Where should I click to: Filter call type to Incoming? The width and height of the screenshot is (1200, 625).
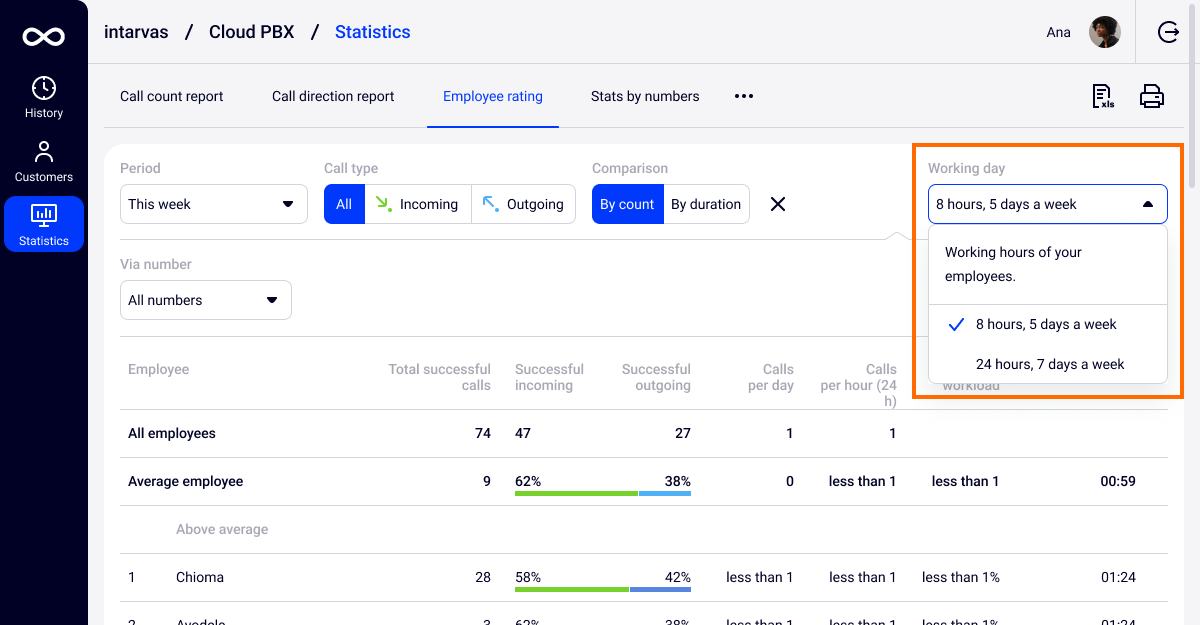(417, 204)
